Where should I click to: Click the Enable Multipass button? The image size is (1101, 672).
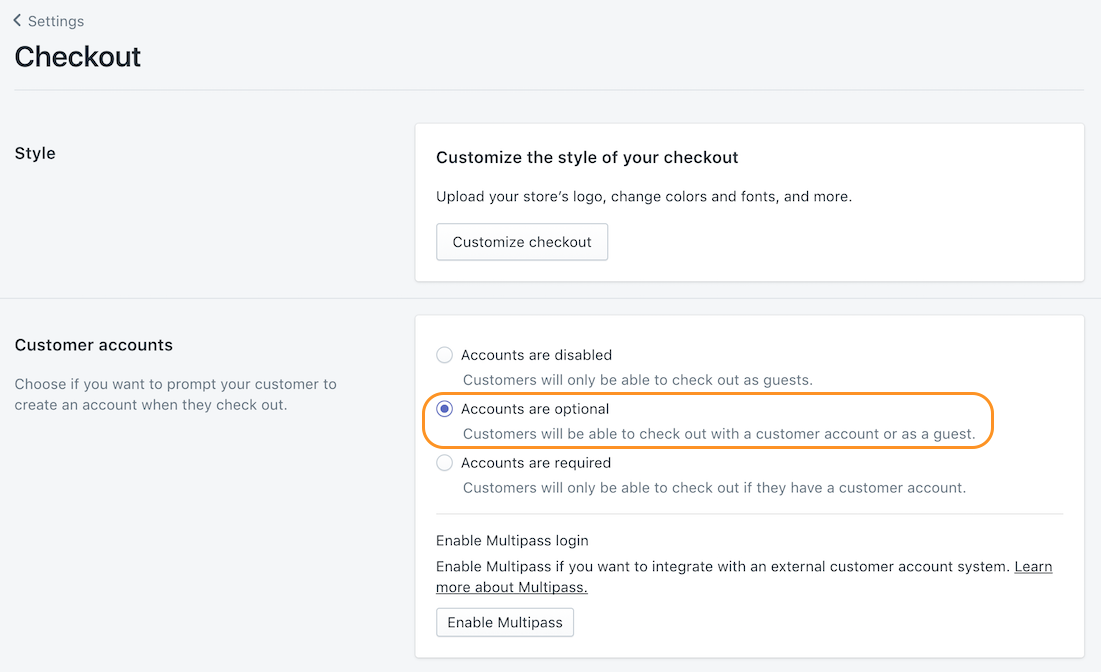505,622
